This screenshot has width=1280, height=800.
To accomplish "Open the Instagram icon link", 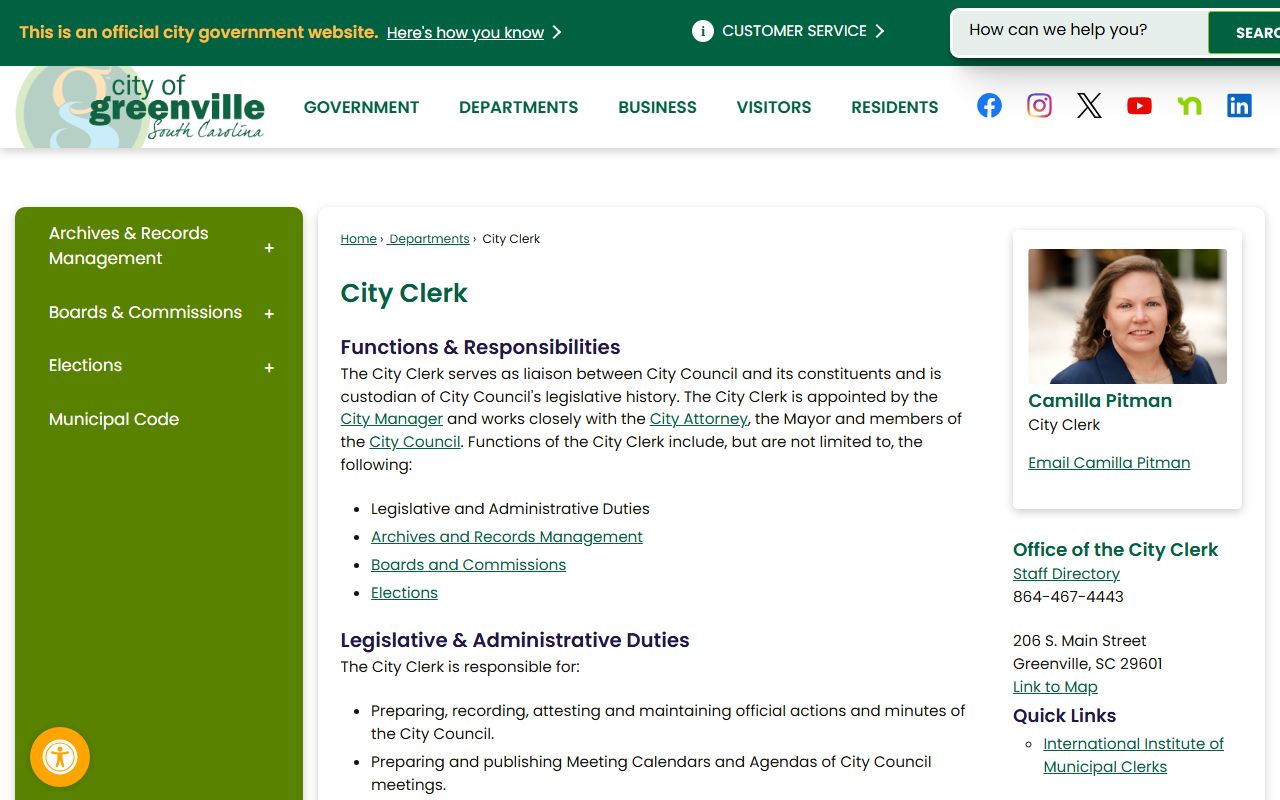I will click(1039, 105).
